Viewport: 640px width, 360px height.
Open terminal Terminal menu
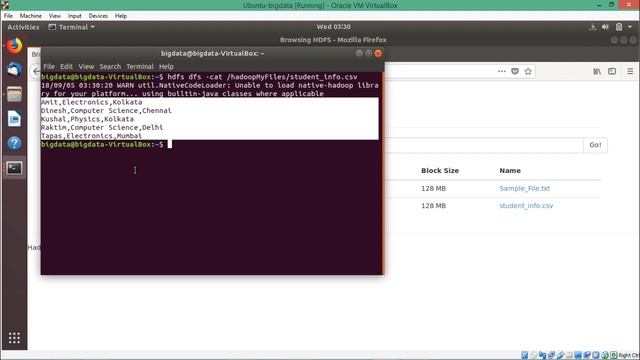pos(140,66)
